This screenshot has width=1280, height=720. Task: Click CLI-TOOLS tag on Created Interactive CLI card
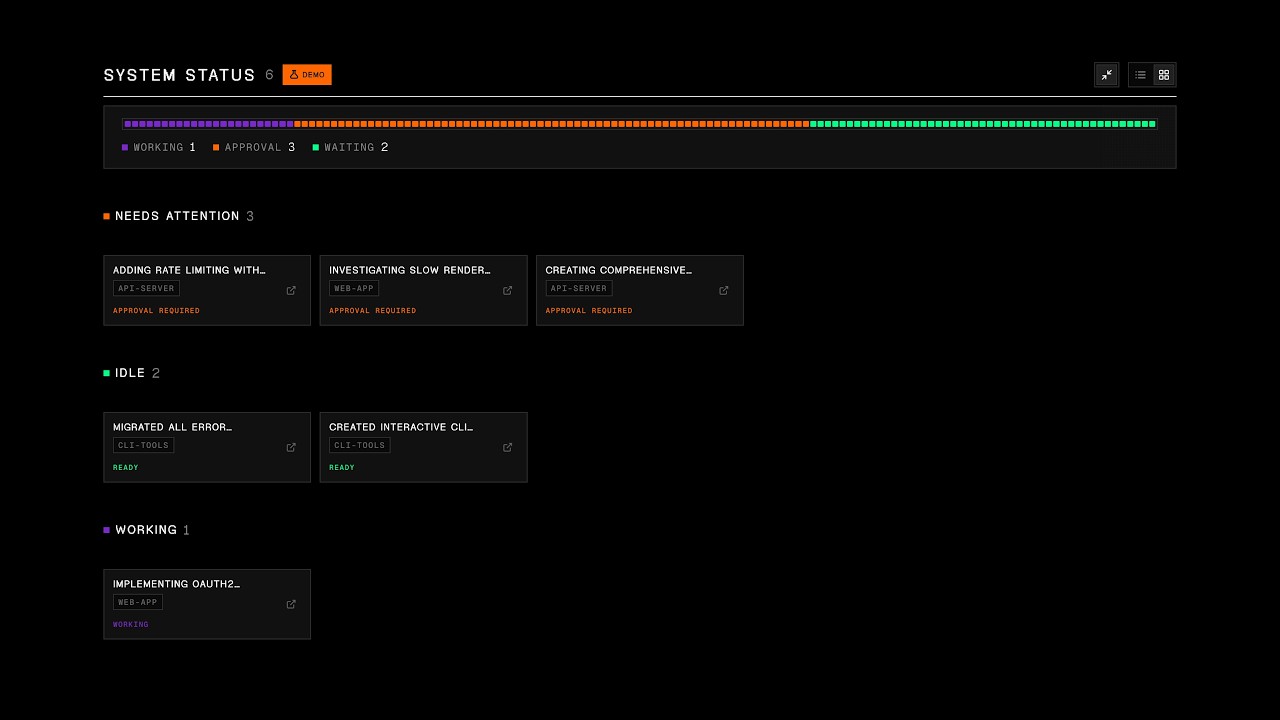(x=360, y=445)
